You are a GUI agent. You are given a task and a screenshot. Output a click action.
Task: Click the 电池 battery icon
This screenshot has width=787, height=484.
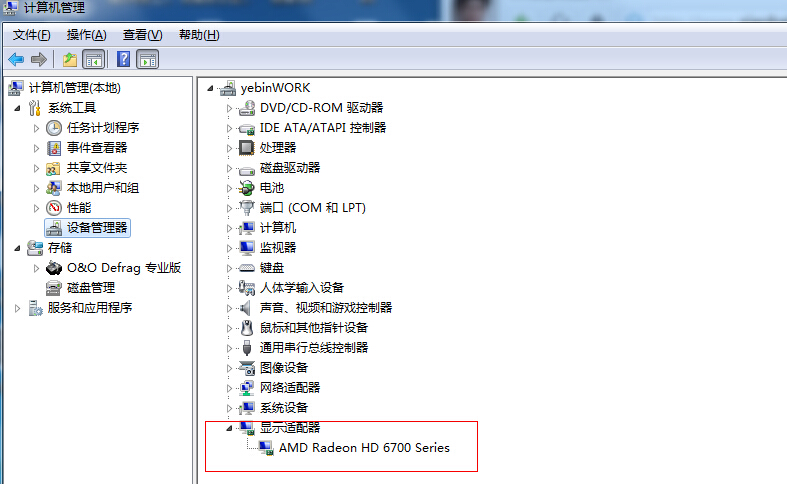pyautogui.click(x=247, y=188)
